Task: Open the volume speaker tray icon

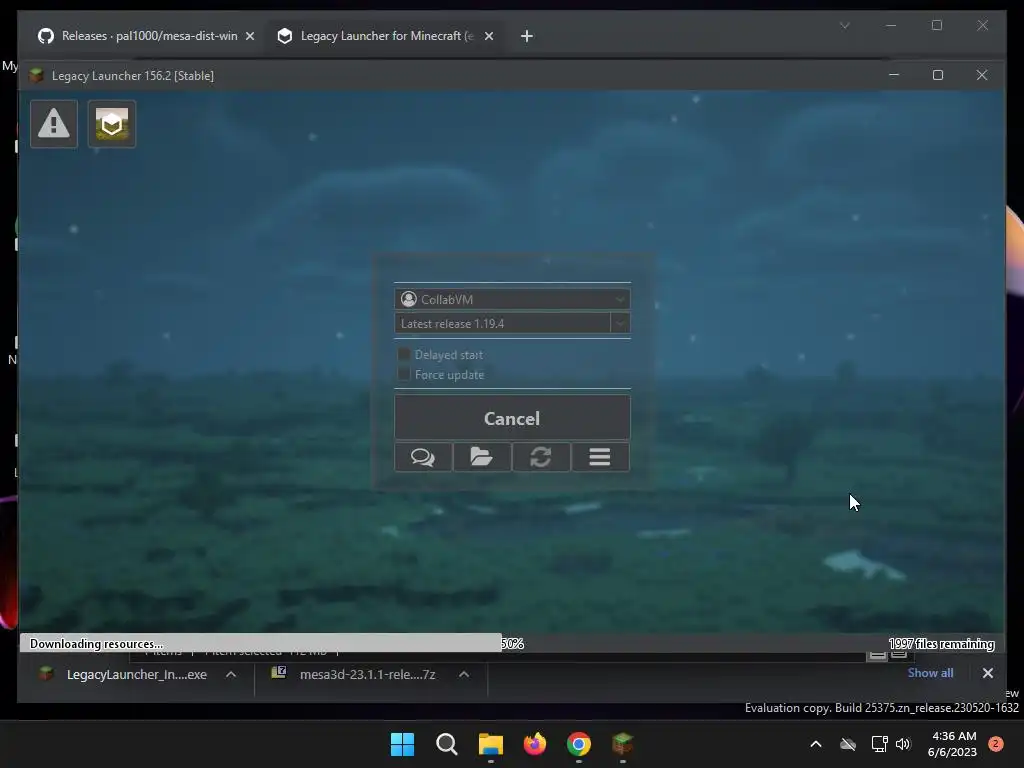Action: [x=903, y=744]
